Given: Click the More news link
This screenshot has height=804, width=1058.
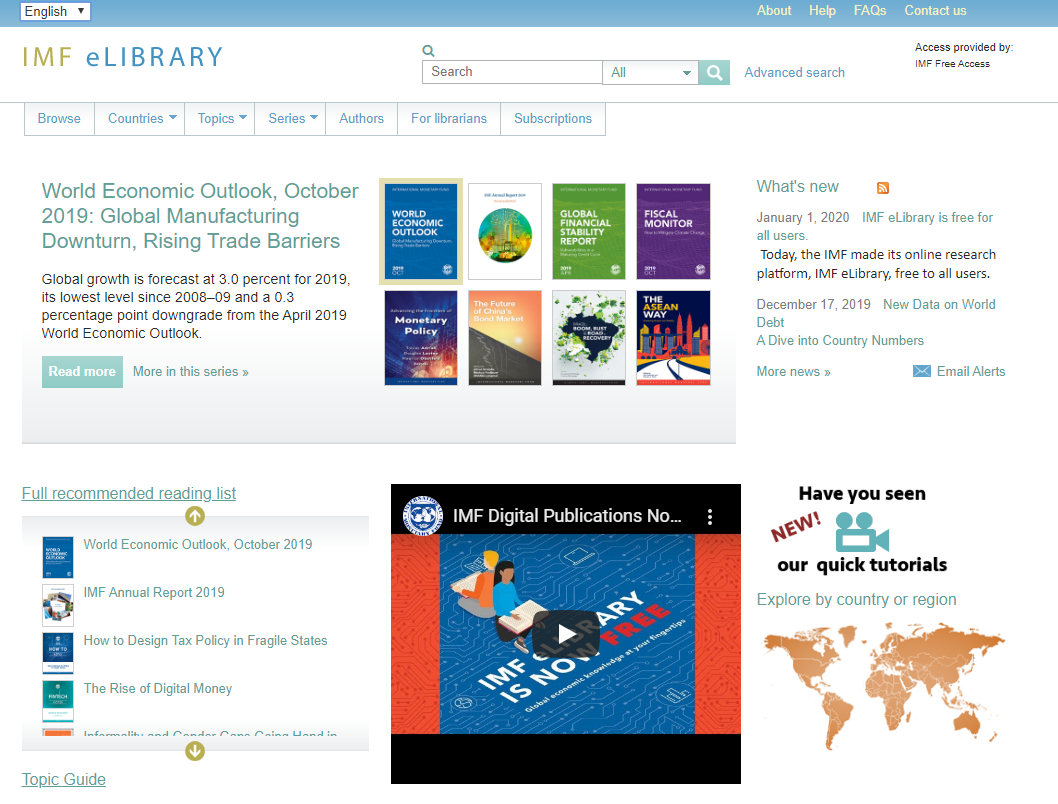Looking at the screenshot, I should pos(794,372).
